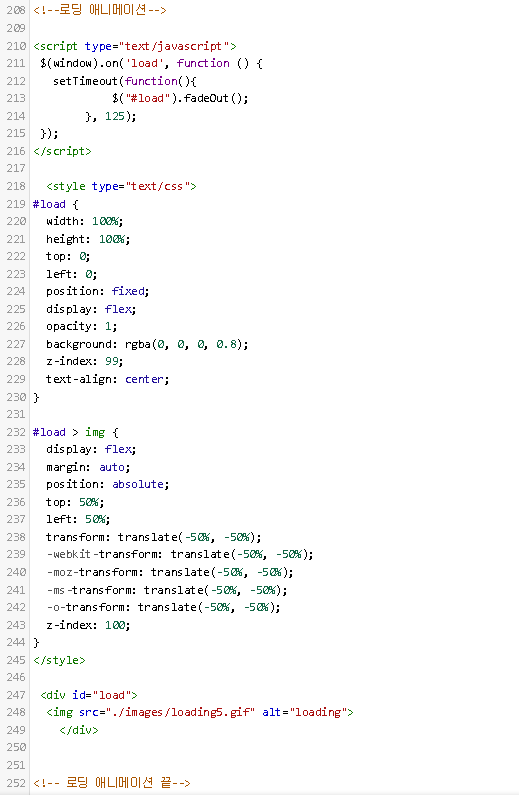Click the width: 100% declaration
This screenshot has height=795, width=519.
point(85,221)
